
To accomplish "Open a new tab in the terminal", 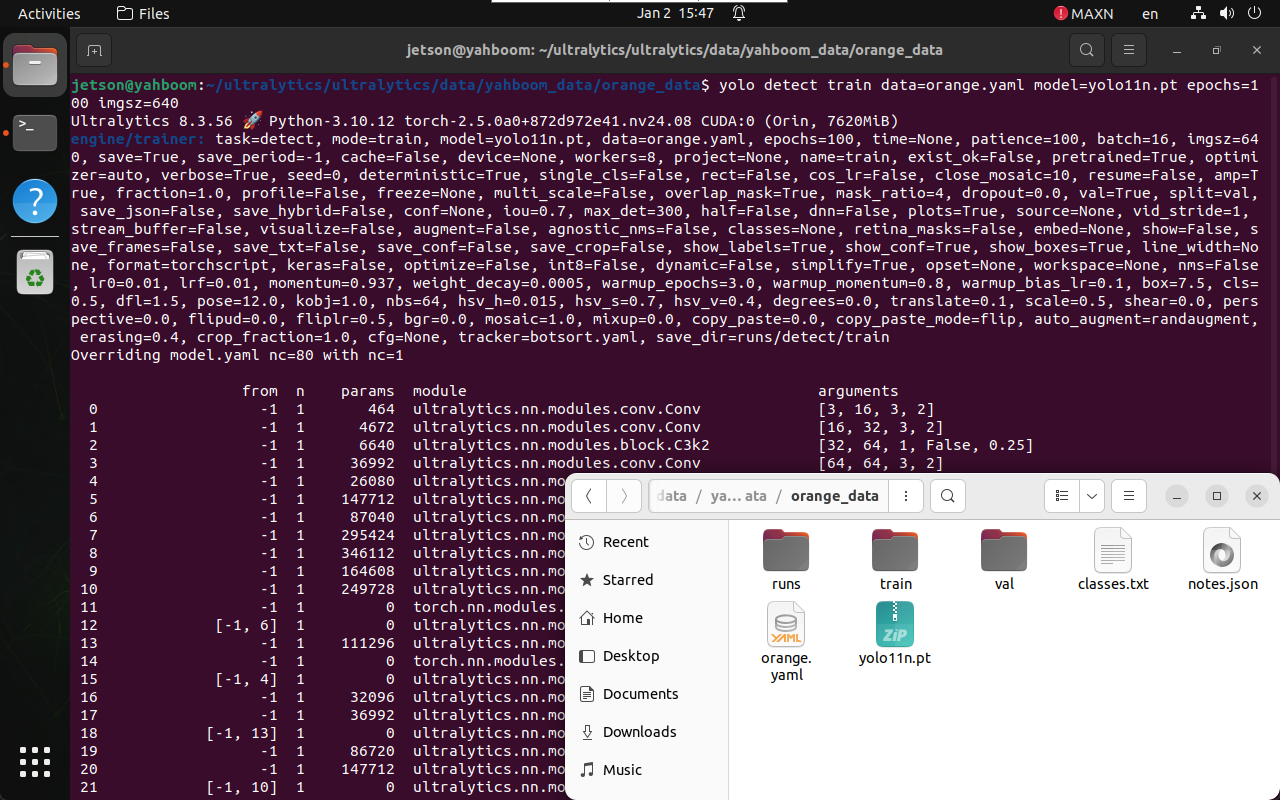I will pyautogui.click(x=93, y=50).
